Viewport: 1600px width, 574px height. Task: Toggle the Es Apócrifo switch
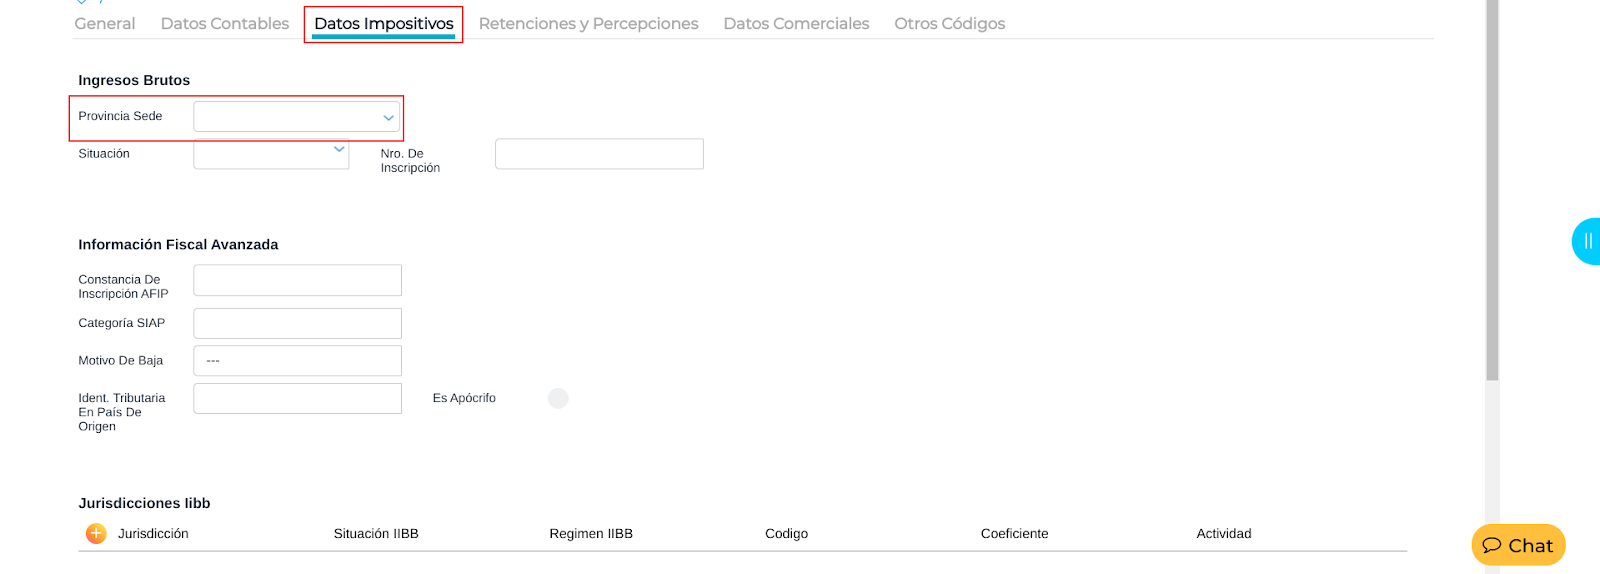(x=558, y=398)
